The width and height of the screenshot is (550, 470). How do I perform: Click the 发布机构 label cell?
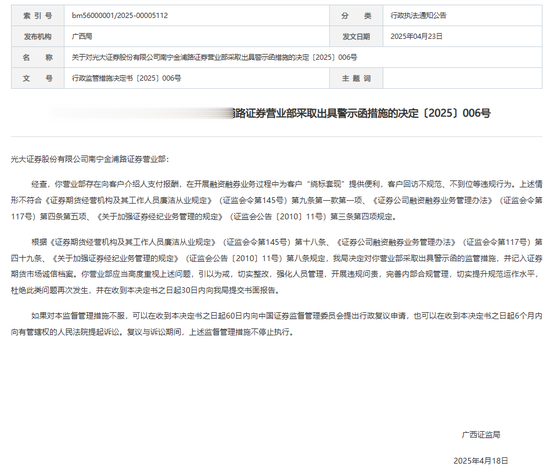(38, 36)
